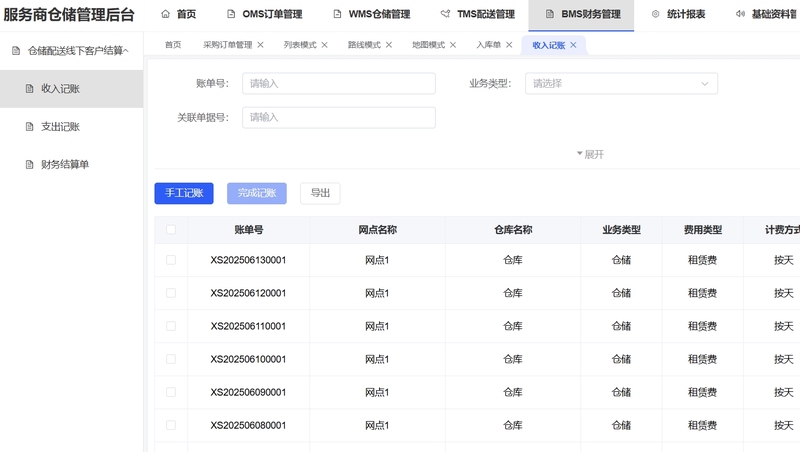Click bill number XS202506110001

(248, 326)
